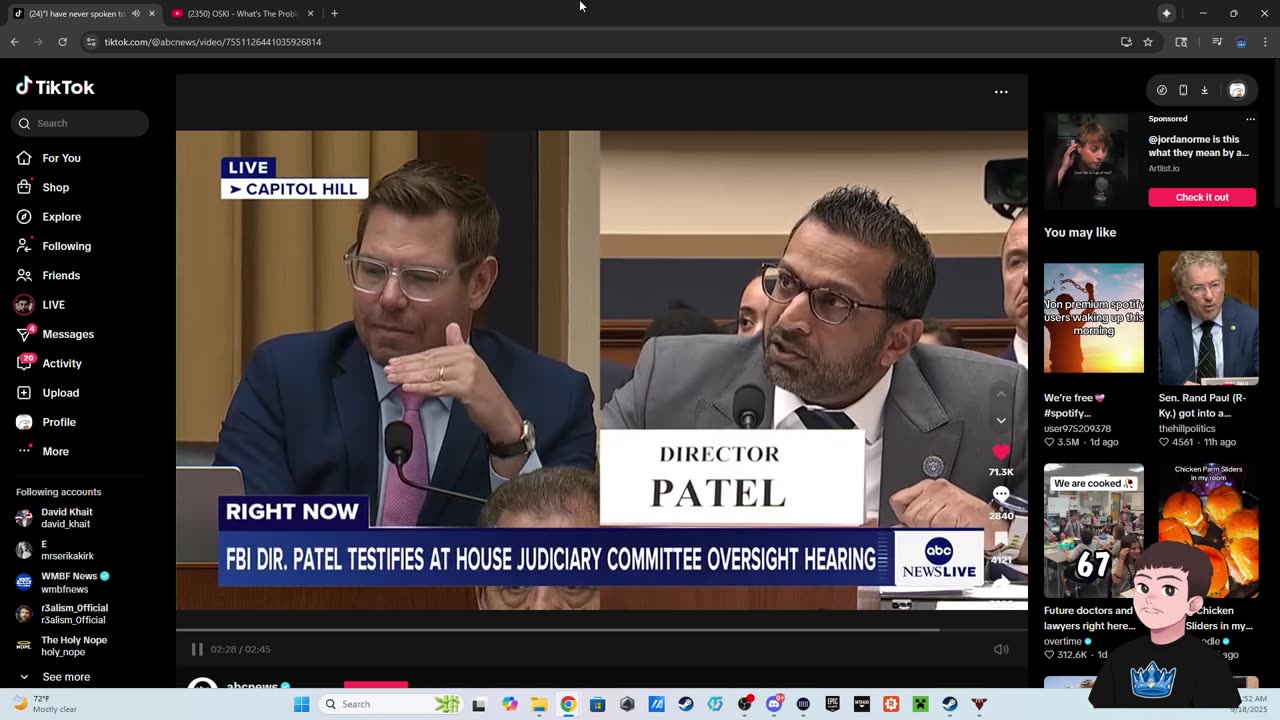Mute the TikTok tab audio icon
Screen dimensions: 1280x720
(136, 14)
